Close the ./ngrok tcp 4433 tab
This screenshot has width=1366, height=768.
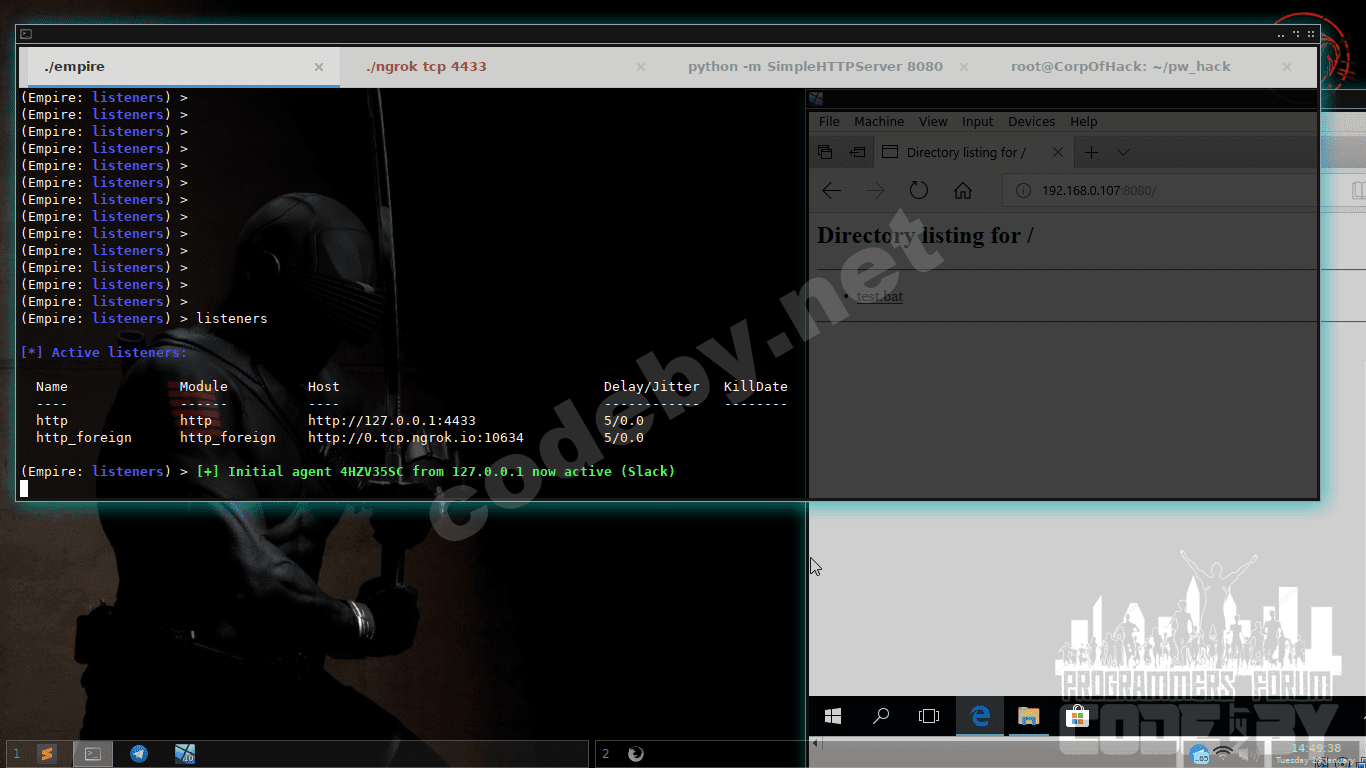pyautogui.click(x=641, y=67)
